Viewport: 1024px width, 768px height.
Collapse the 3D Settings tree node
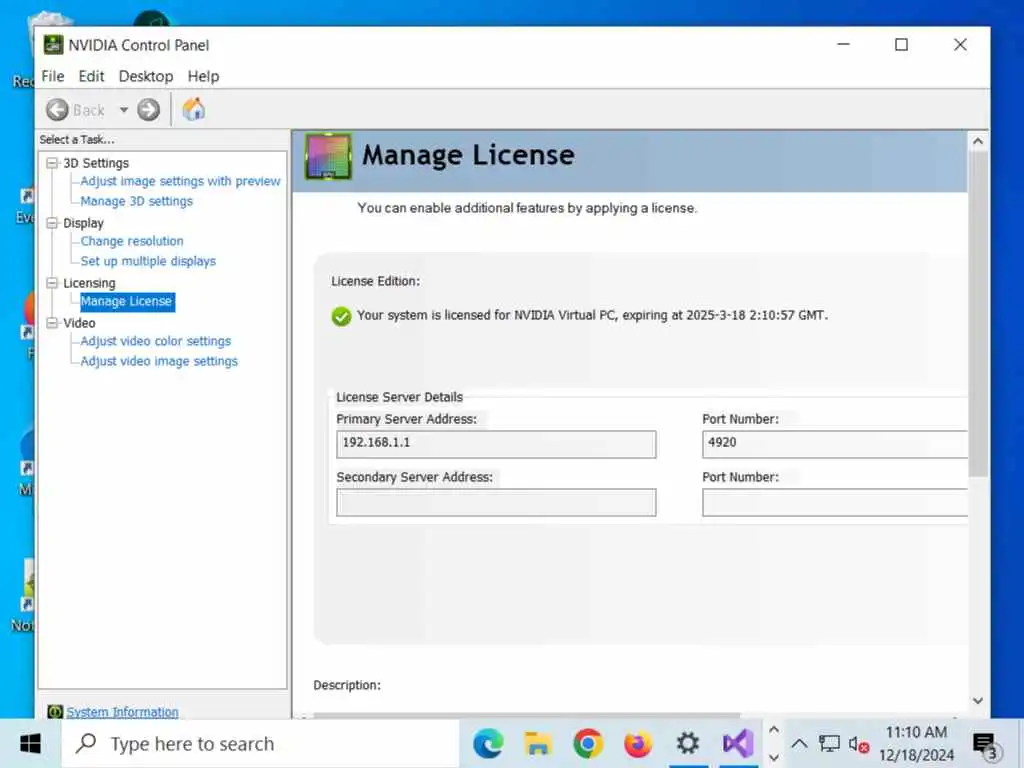tap(52, 163)
